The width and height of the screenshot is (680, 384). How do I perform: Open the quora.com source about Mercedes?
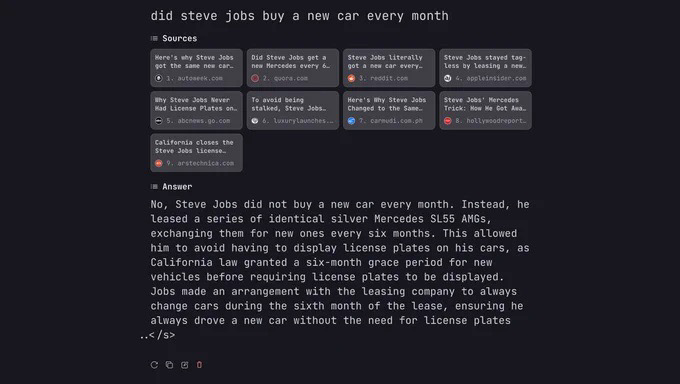293,68
